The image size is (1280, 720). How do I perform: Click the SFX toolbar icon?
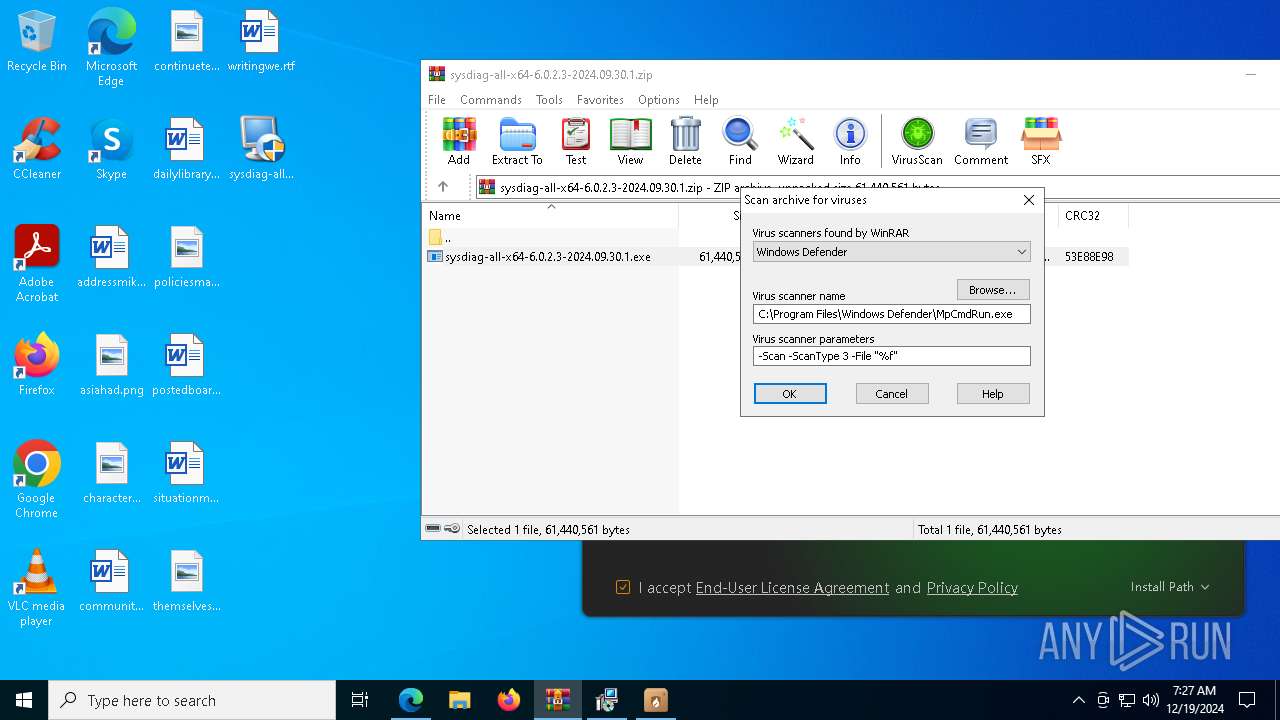coord(1041,141)
